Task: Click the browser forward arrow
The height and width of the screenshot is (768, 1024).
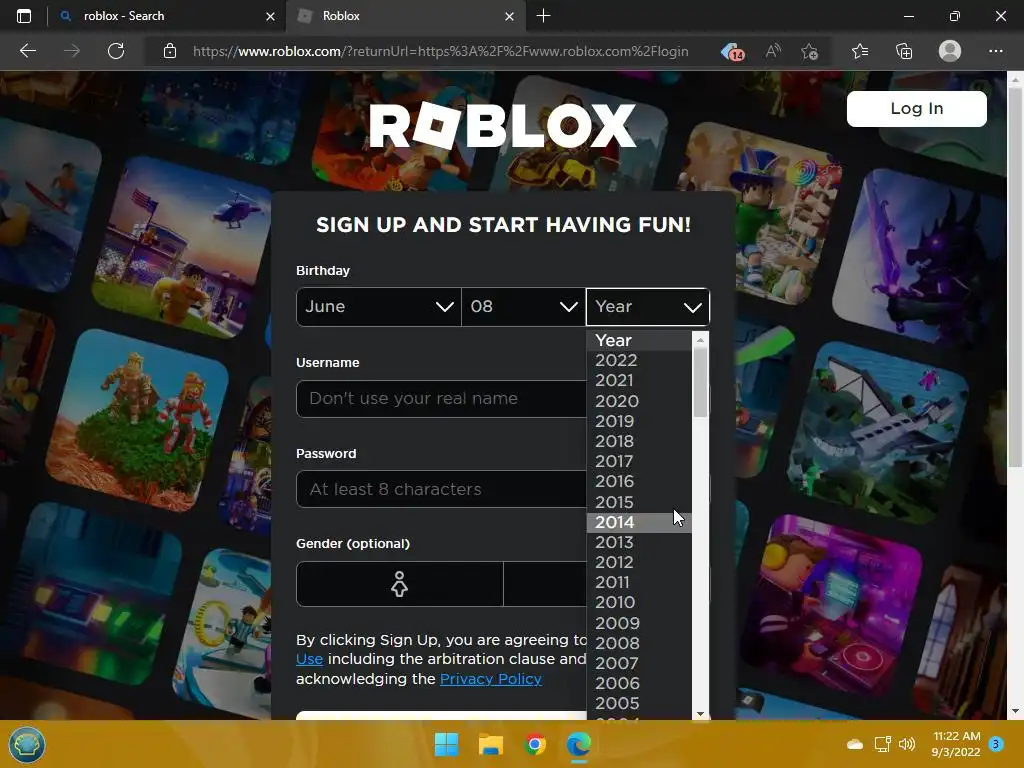Action: [x=72, y=51]
